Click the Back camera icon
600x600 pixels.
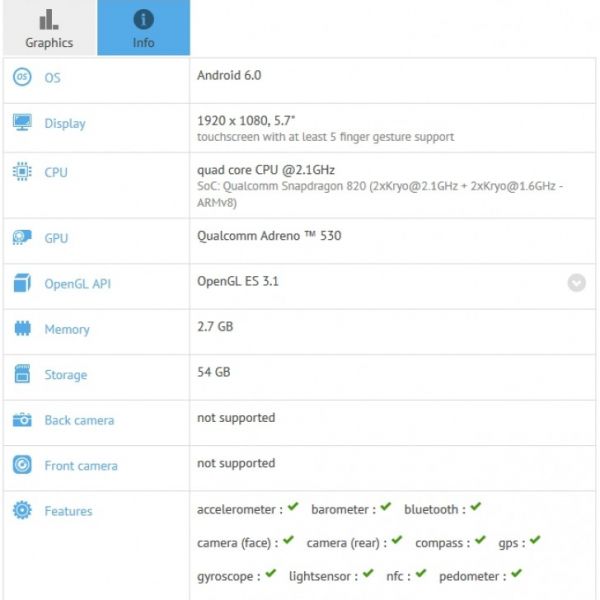click(22, 420)
